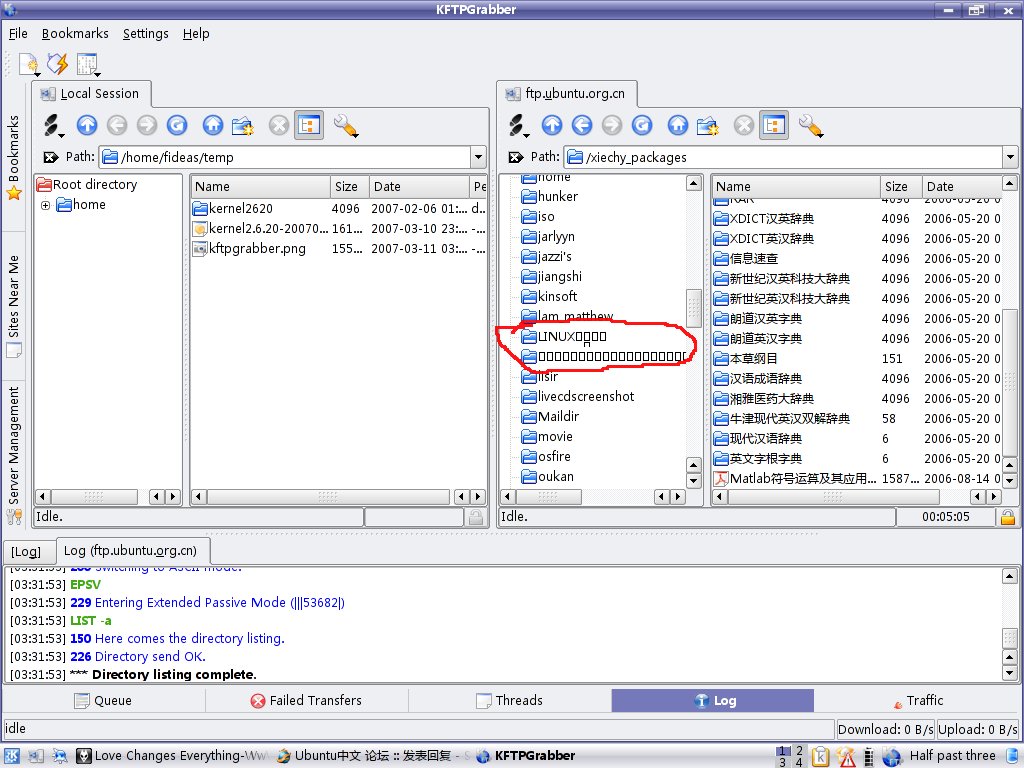Go up one directory in ftp.ubuntu.org.cn panel

tap(552, 125)
